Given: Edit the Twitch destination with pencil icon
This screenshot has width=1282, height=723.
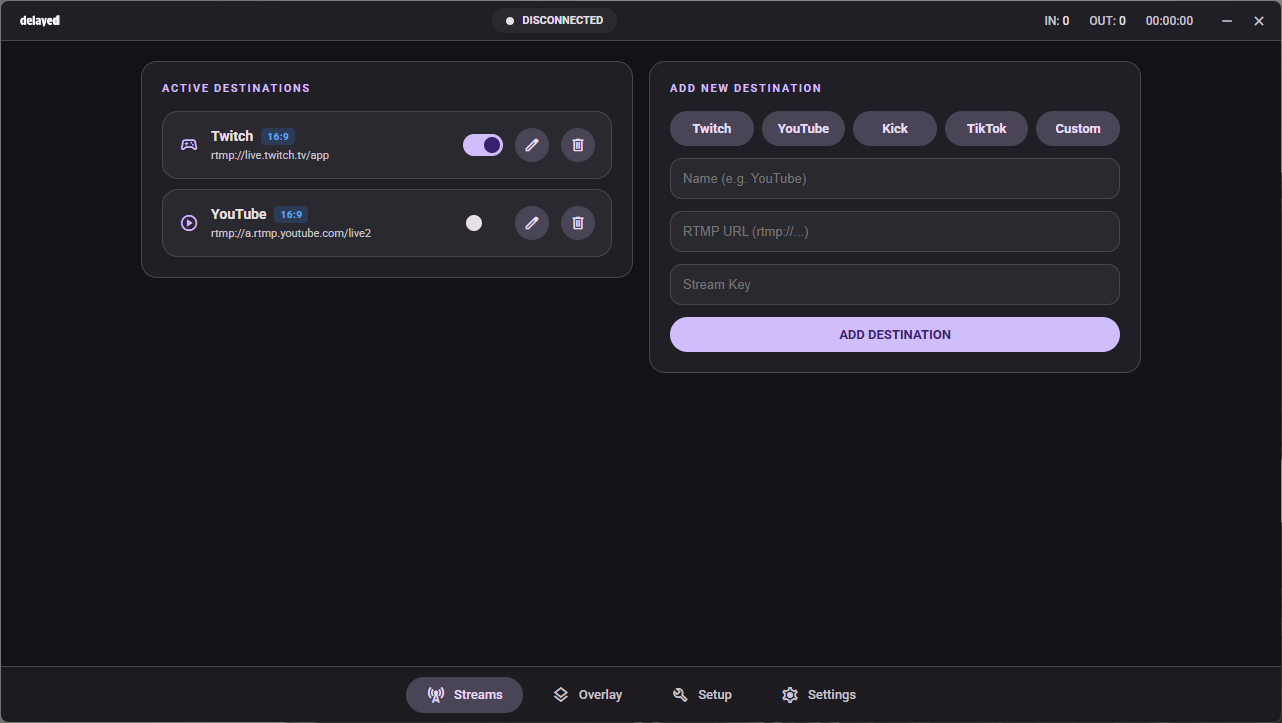Looking at the screenshot, I should pos(532,145).
